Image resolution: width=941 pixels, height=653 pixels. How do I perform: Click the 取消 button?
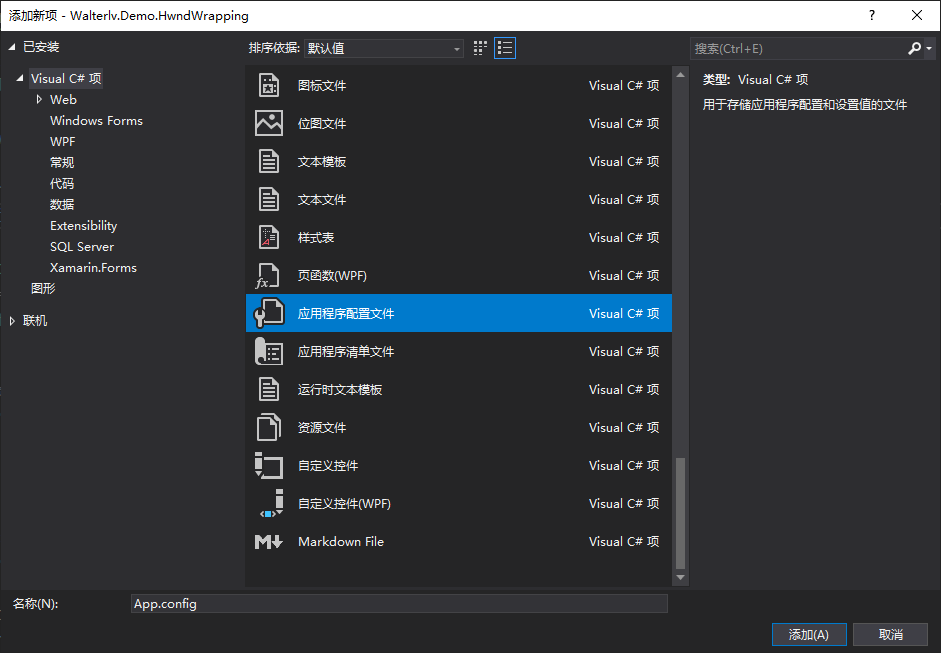[891, 634]
